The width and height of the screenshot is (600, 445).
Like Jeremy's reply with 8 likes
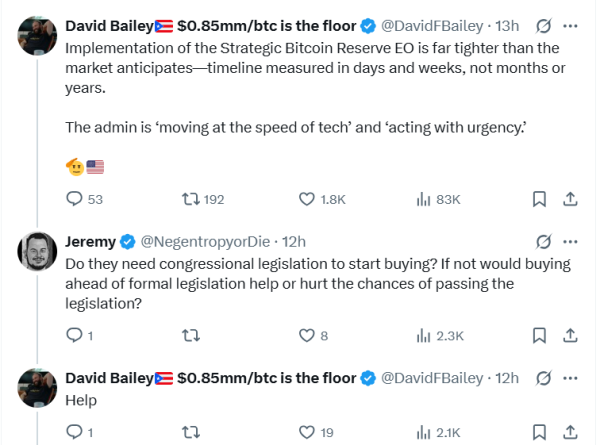click(307, 336)
